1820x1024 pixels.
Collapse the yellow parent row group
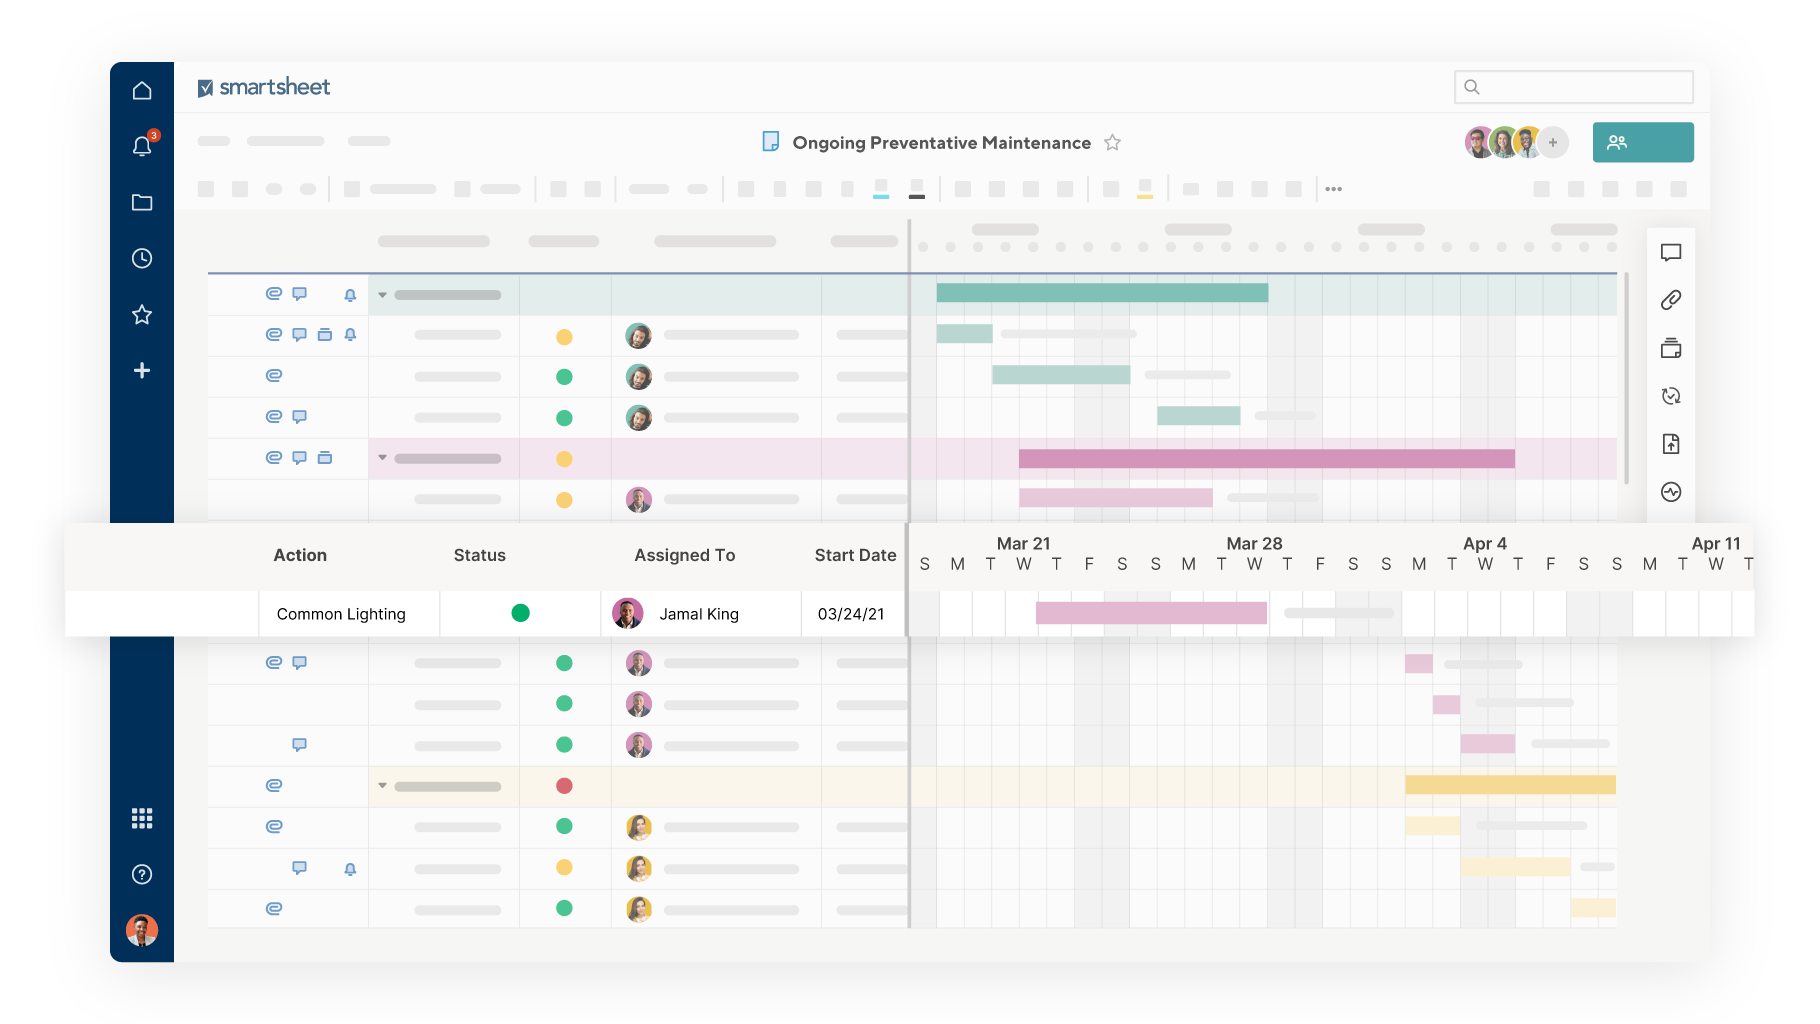tap(382, 786)
